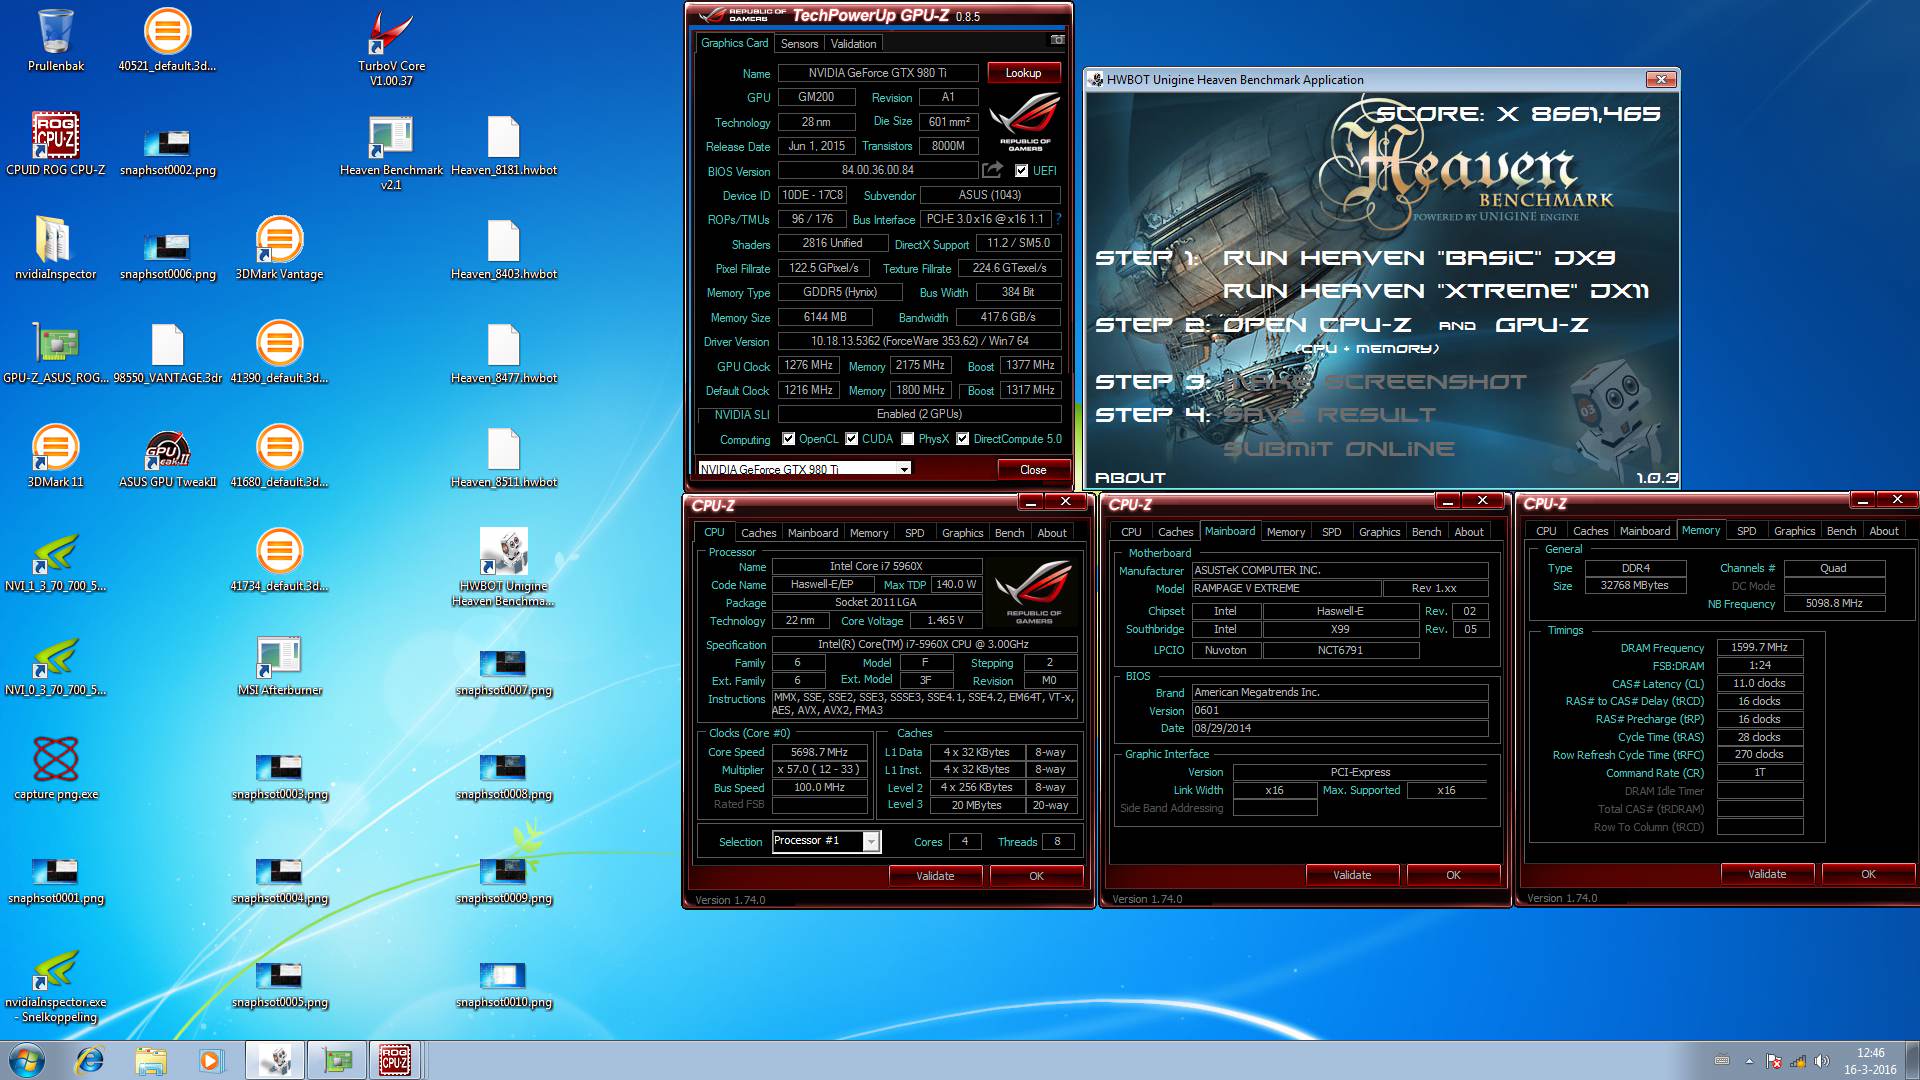Click Lookup button in GPU-Z

pyautogui.click(x=1023, y=73)
